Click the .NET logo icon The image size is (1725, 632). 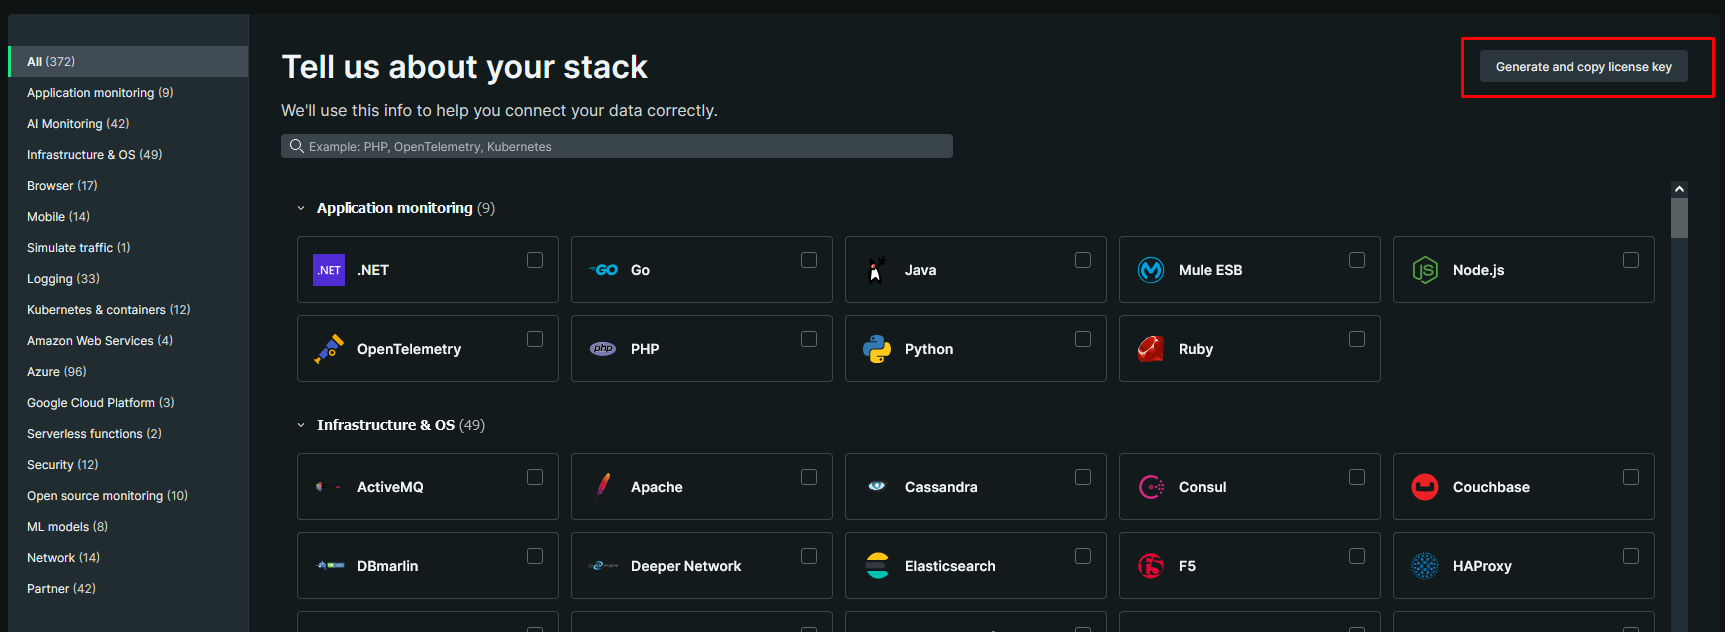329,270
